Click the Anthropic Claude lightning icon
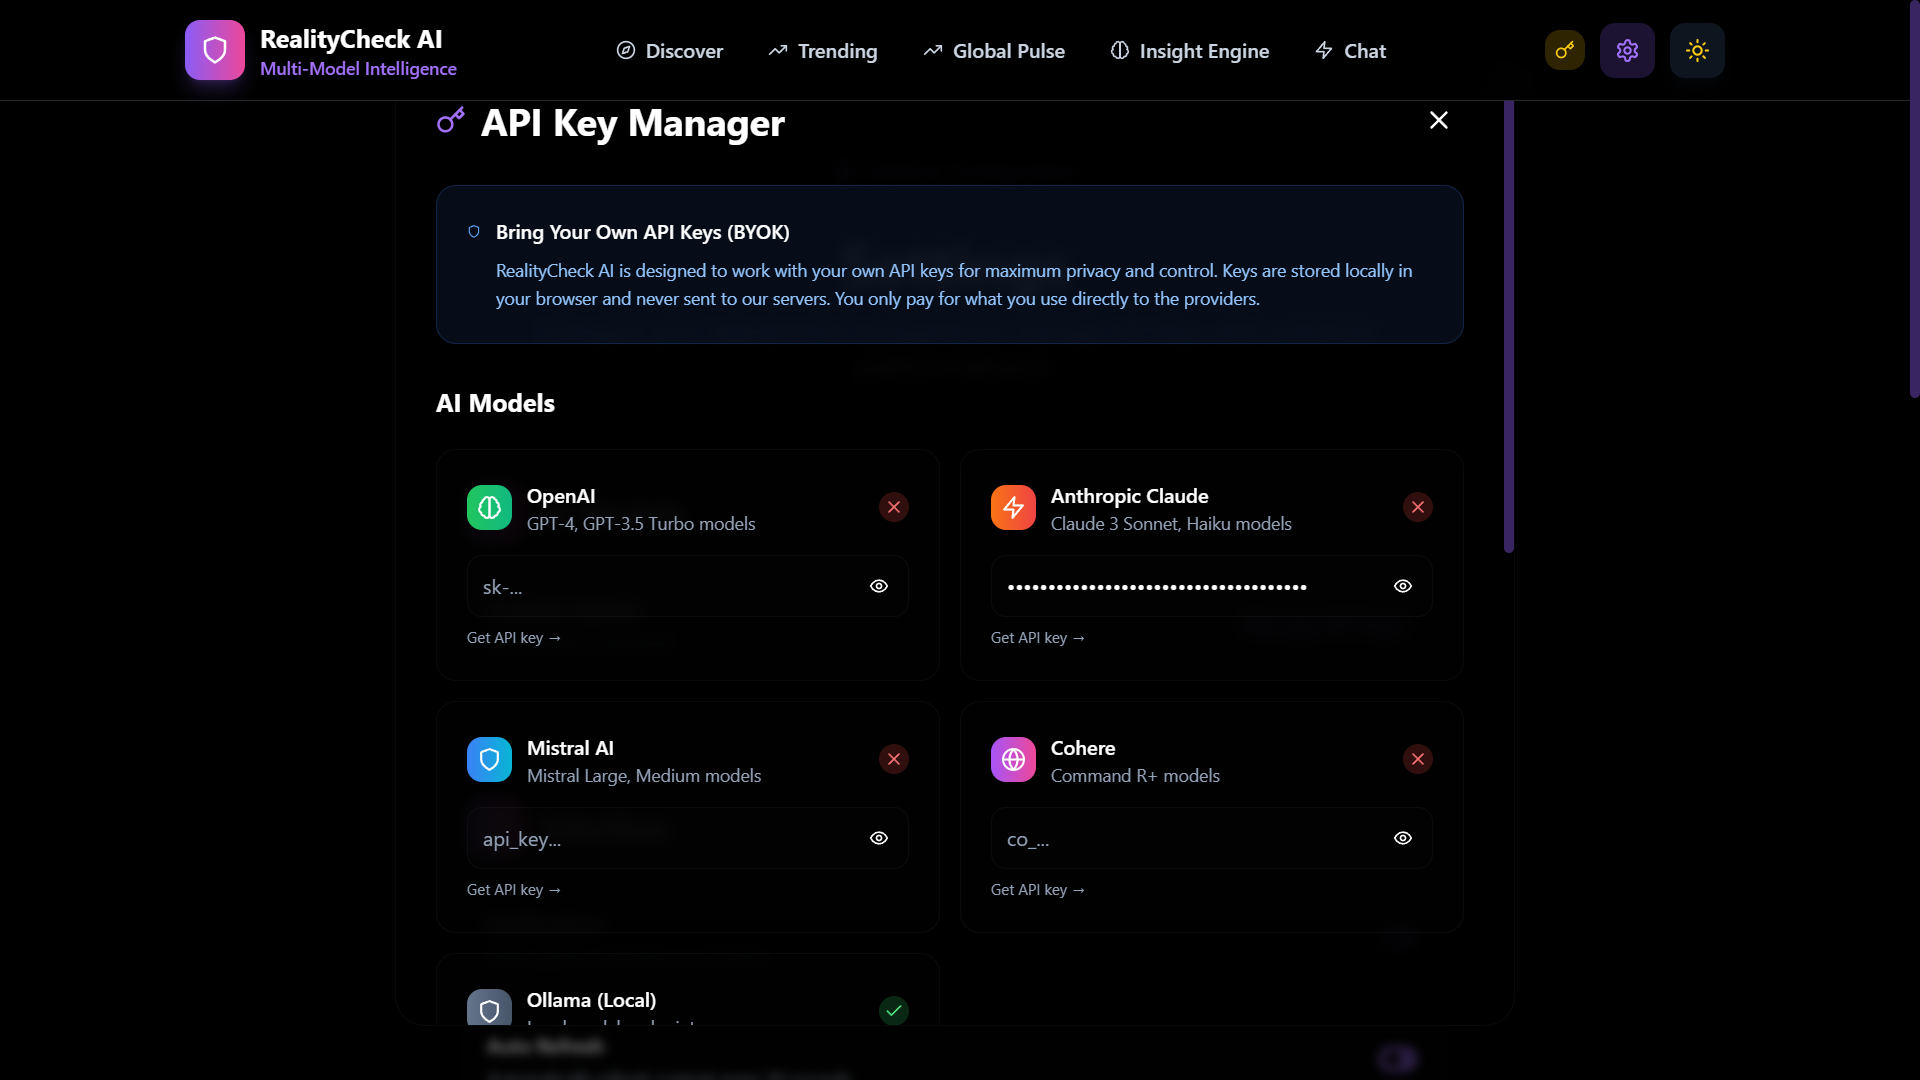 point(1013,508)
